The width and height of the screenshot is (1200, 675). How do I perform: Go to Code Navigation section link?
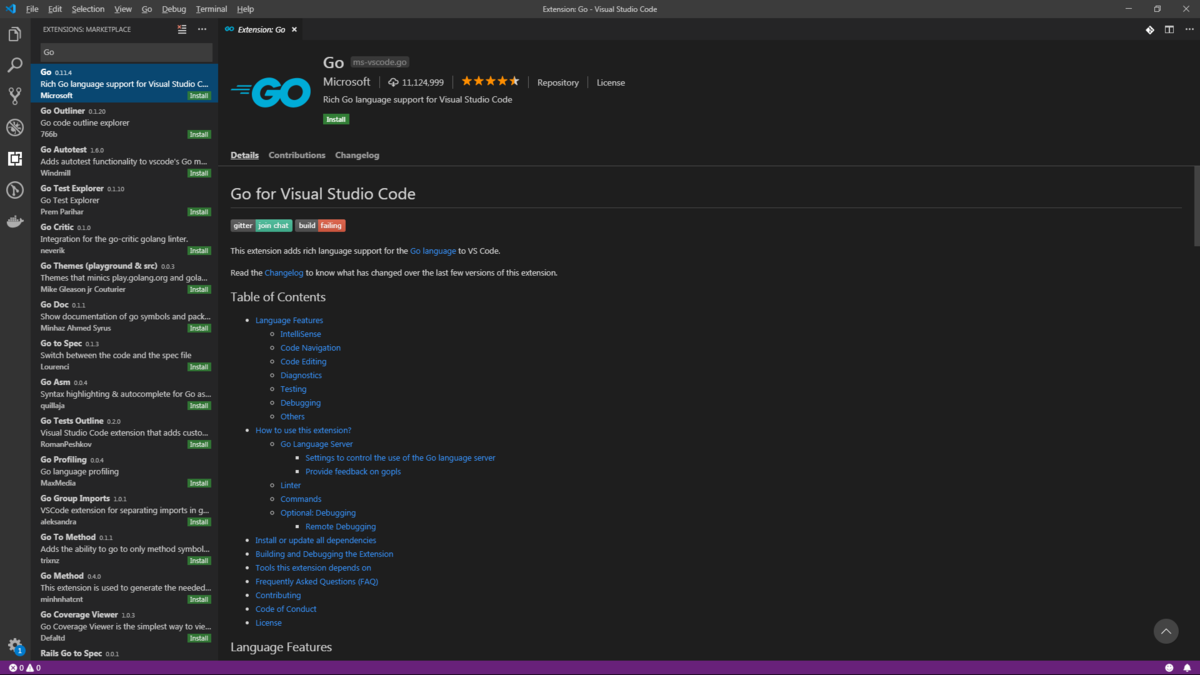(x=310, y=348)
